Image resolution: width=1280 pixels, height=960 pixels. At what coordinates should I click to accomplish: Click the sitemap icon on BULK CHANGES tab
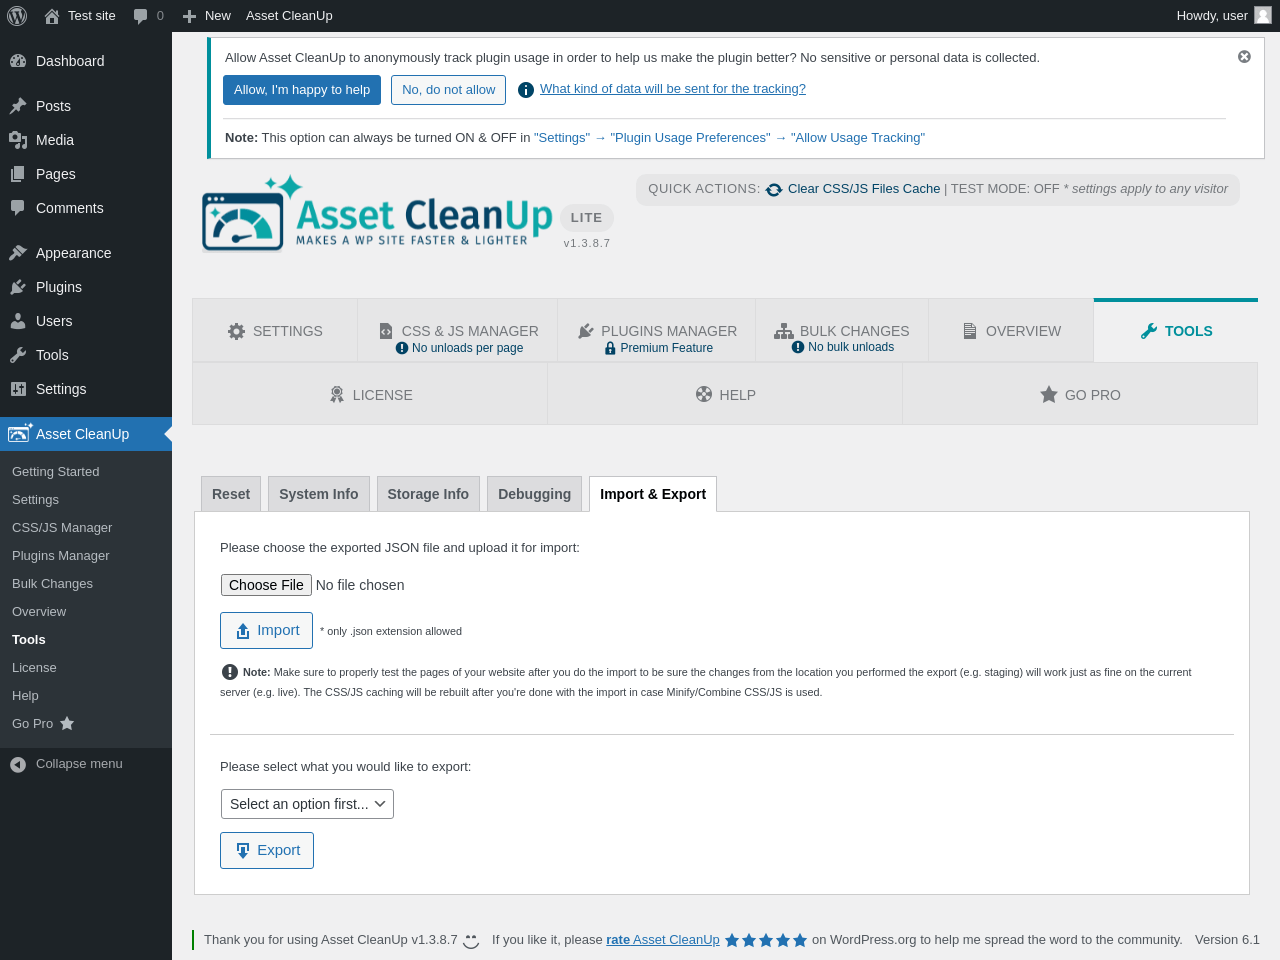pos(783,331)
